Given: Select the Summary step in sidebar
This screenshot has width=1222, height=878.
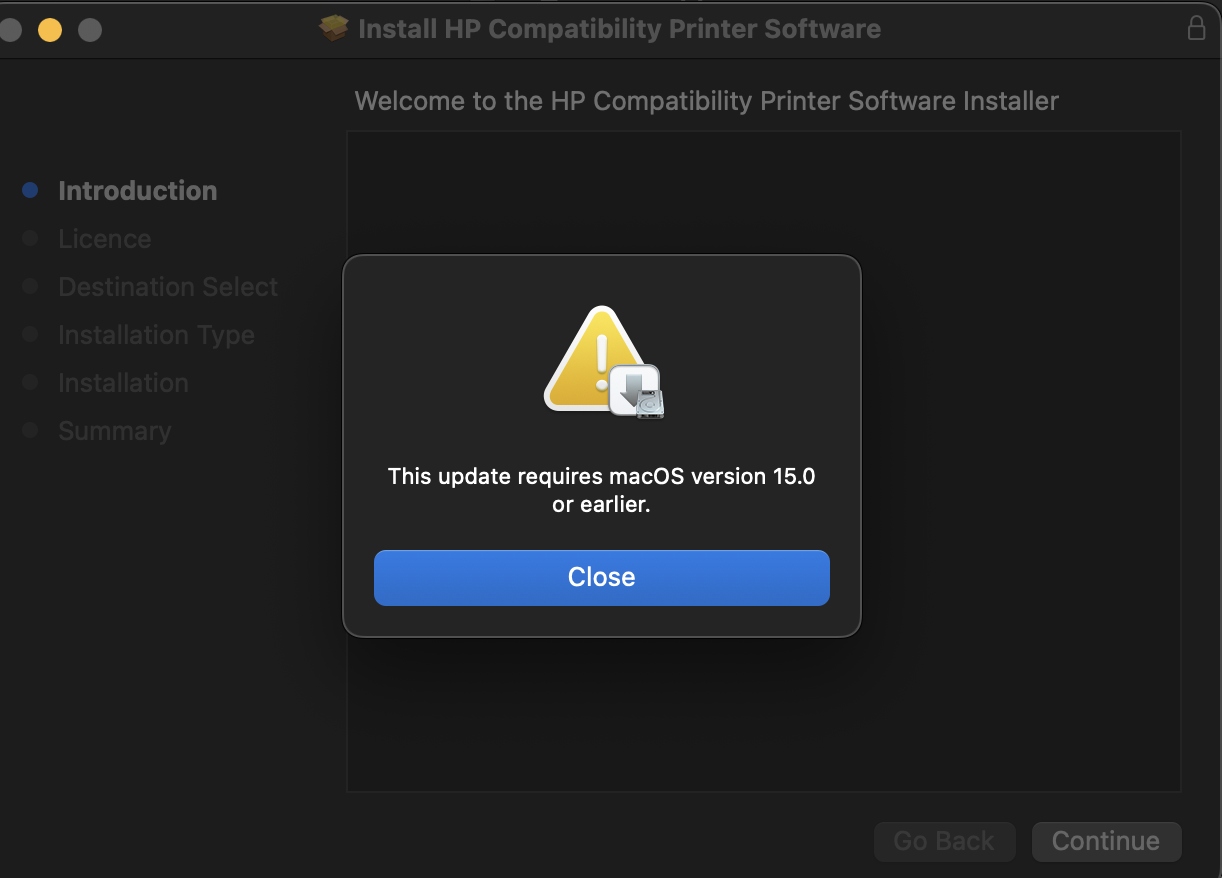Looking at the screenshot, I should tap(114, 431).
